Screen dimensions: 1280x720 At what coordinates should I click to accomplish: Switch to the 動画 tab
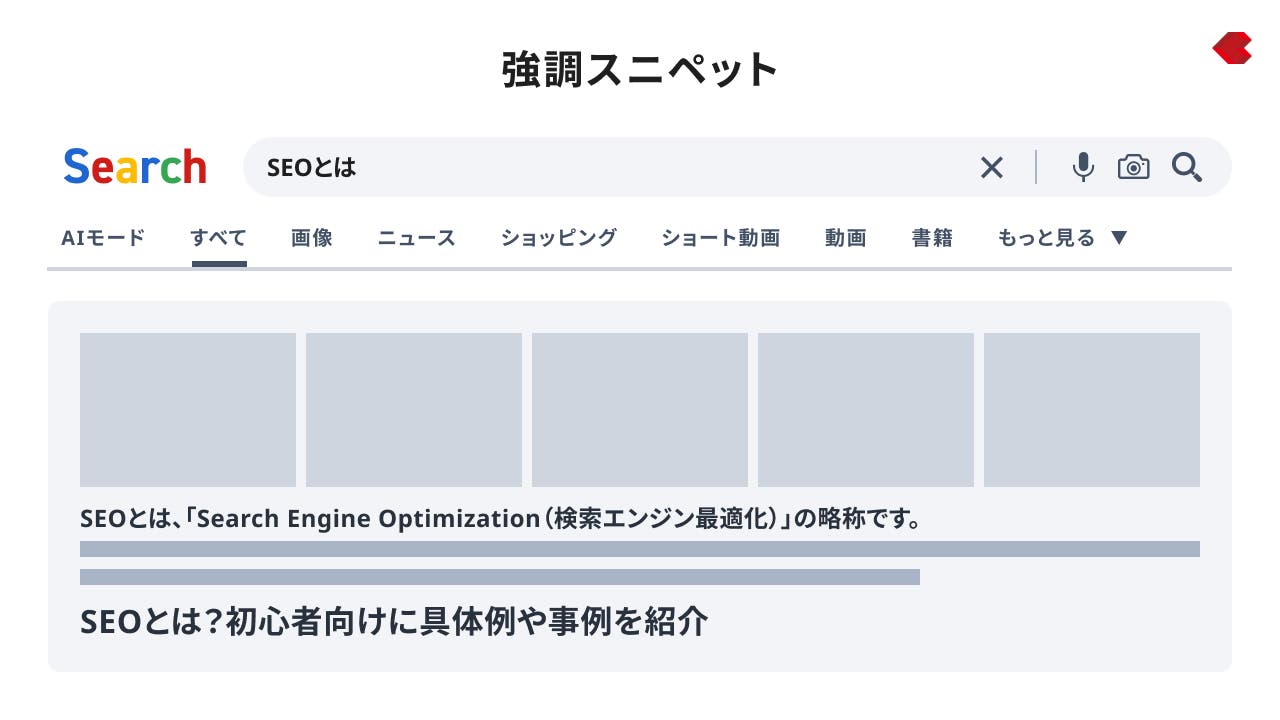point(846,238)
